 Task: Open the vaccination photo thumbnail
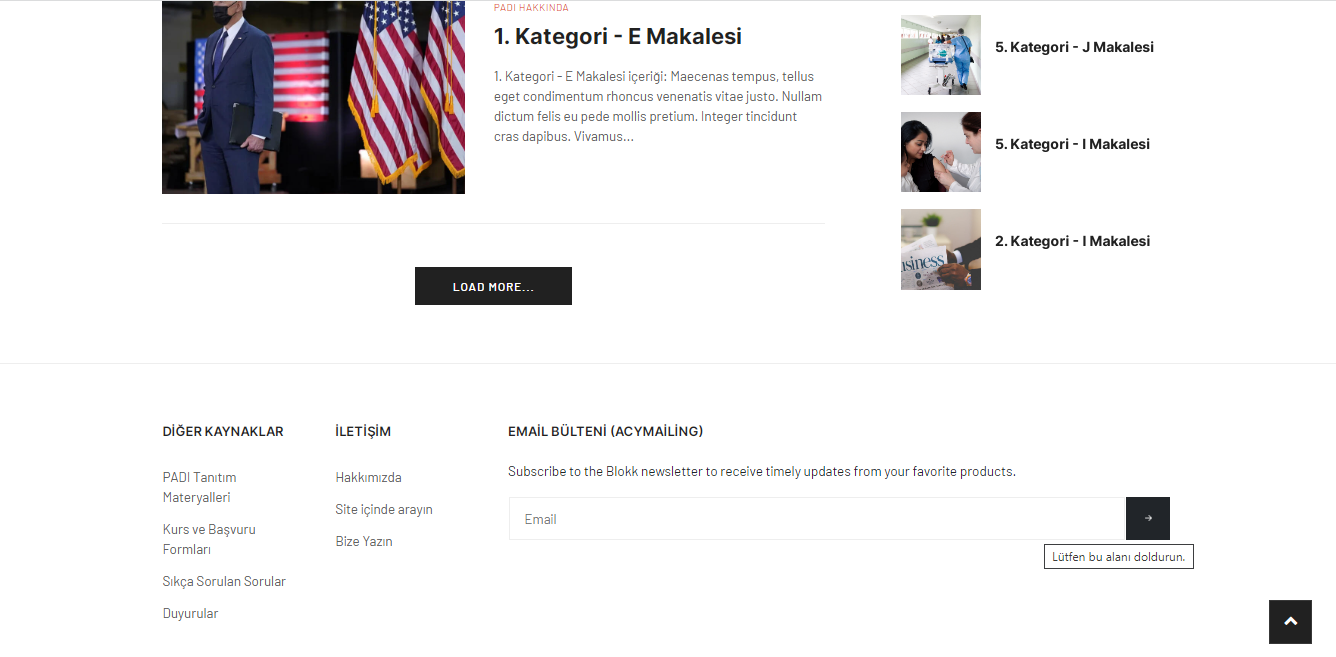coord(940,152)
